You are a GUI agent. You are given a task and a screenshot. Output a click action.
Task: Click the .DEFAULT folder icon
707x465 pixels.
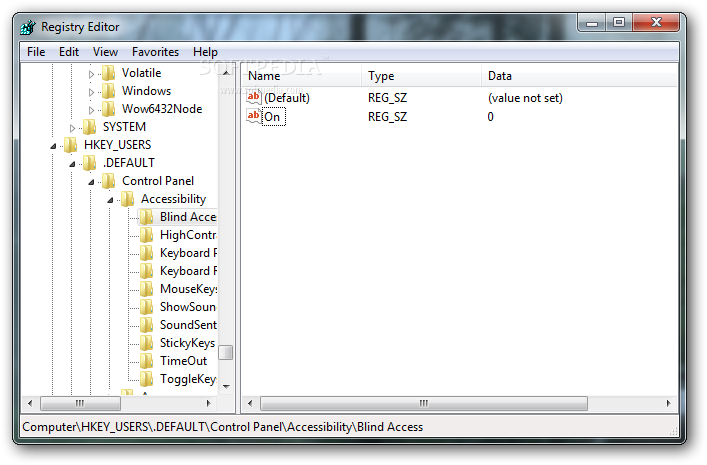tap(89, 163)
